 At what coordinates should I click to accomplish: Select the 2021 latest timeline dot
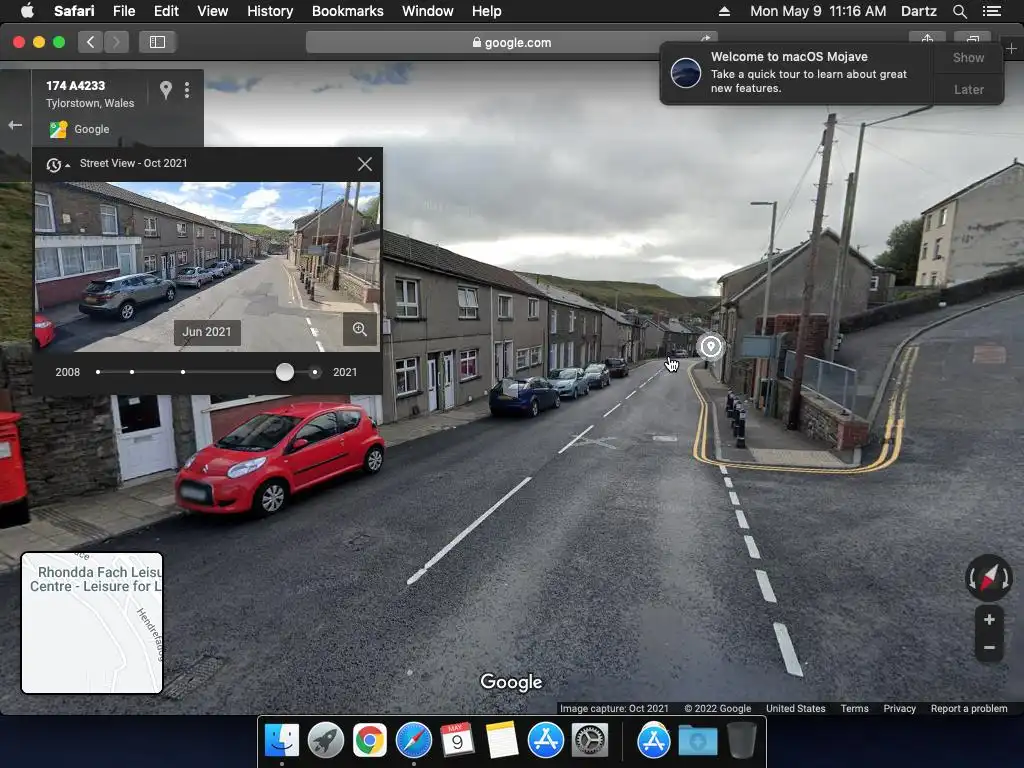pos(315,372)
